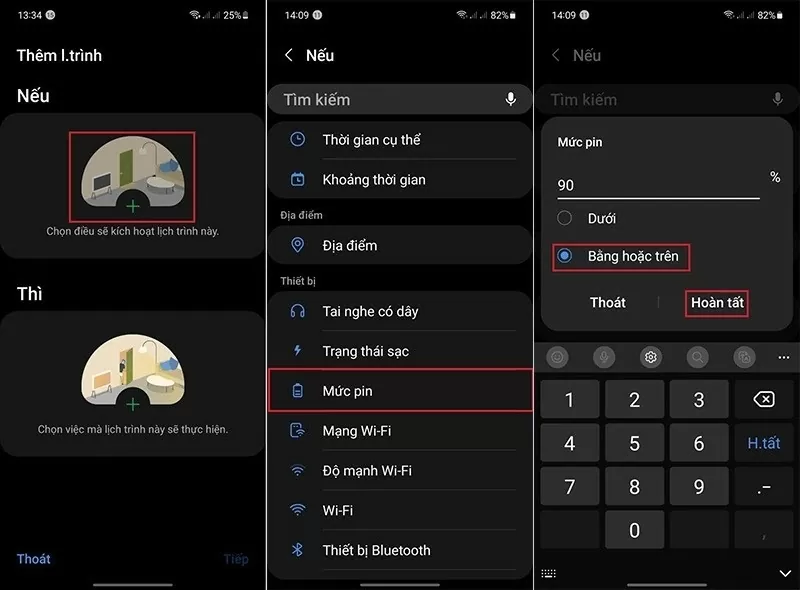Viewport: 800px width, 590px height.
Task: Select the charging bolt icon for Trạng thái sạc
Action: [297, 350]
